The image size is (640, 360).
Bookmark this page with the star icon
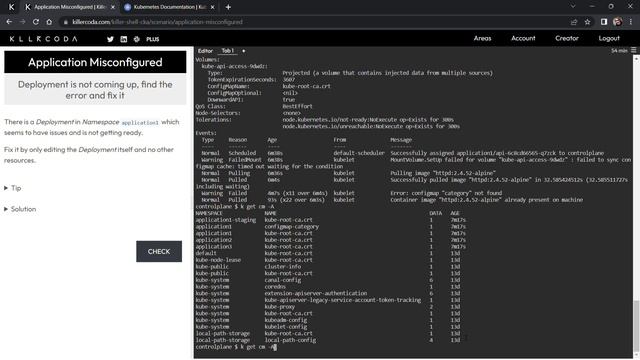587,22
